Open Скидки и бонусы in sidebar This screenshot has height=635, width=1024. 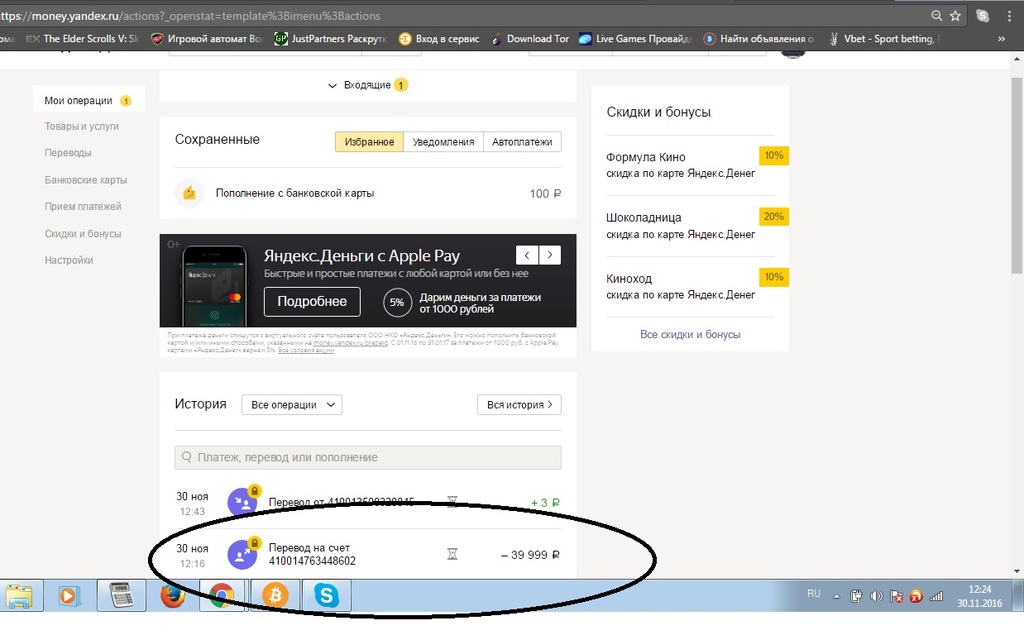[83, 233]
